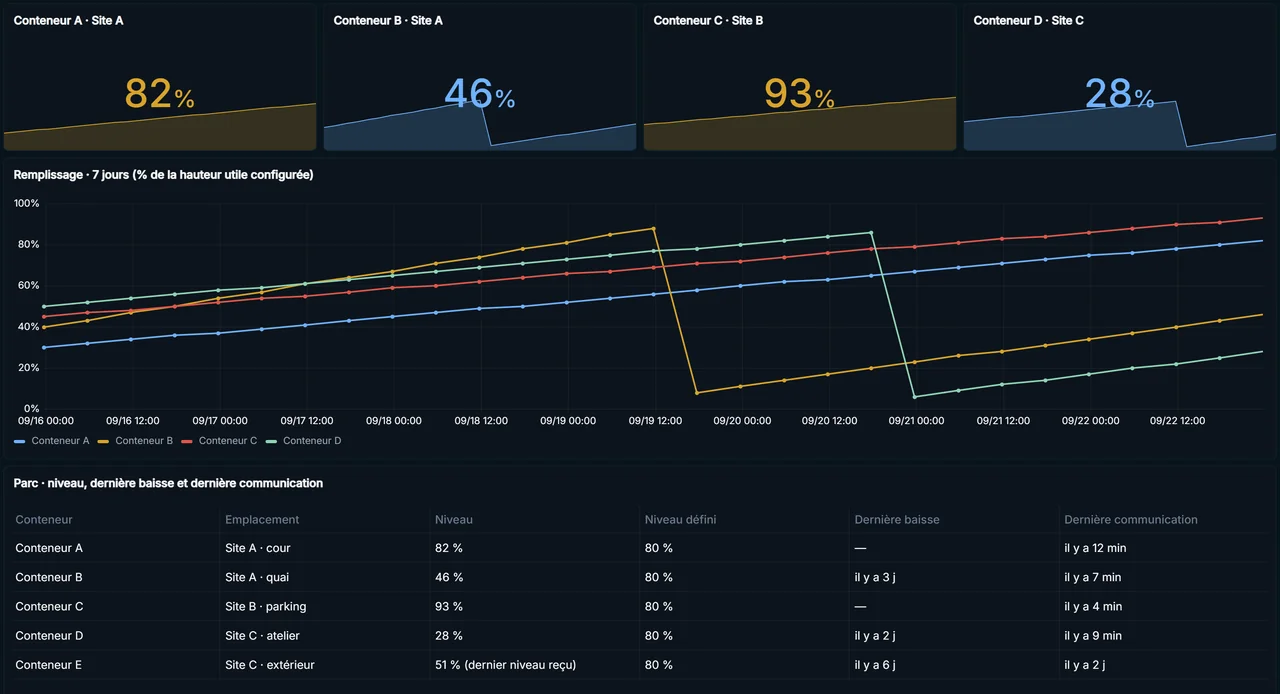1280x694 pixels.
Task: Click the 46 % level cell
Action: click(449, 577)
